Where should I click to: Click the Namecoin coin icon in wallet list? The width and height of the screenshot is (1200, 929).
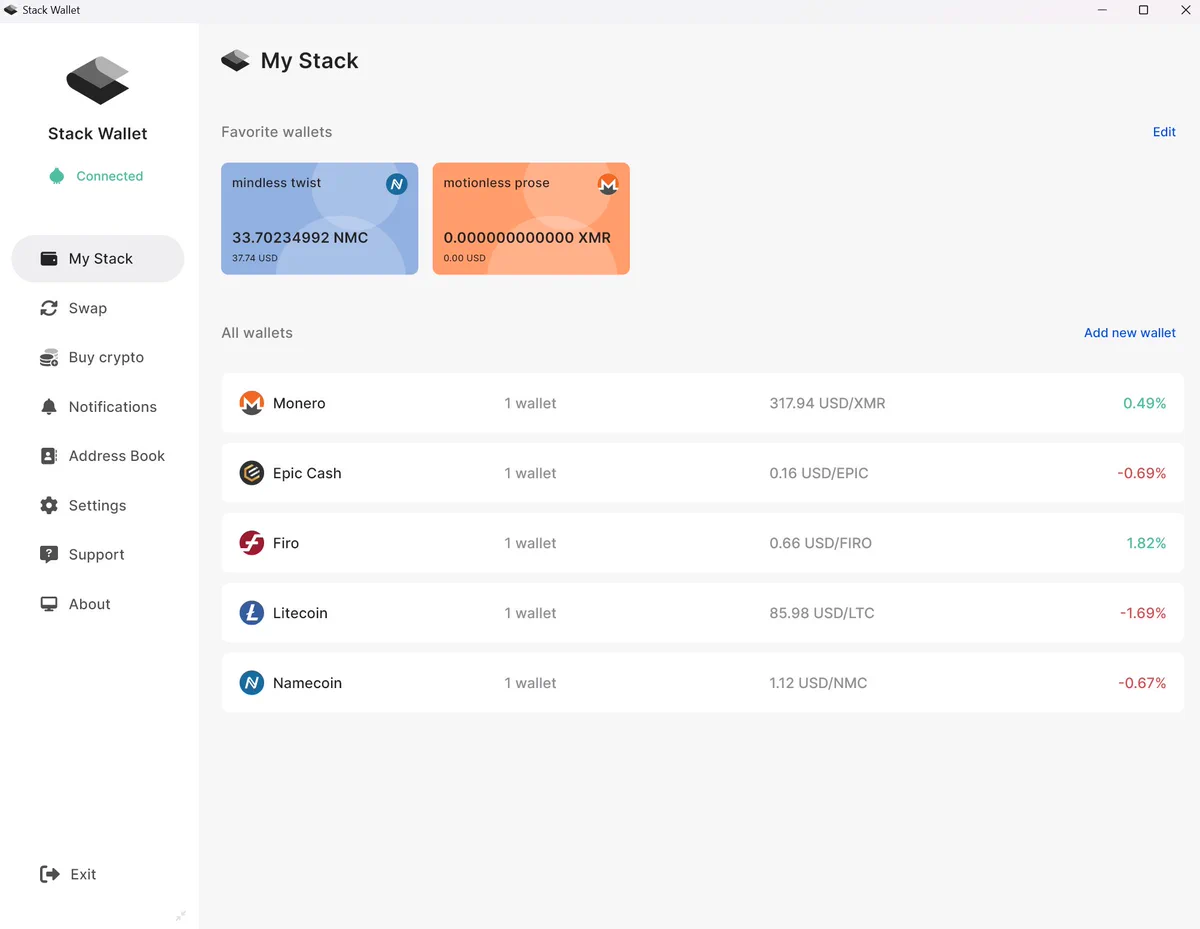[x=251, y=683]
